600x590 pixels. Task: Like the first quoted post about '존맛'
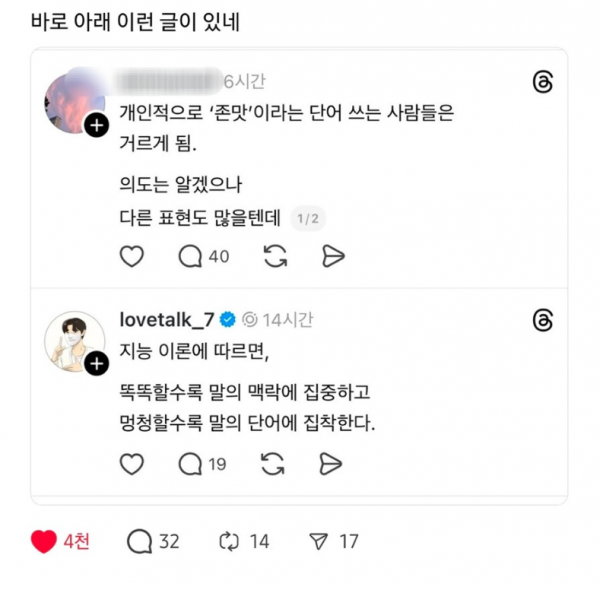pyautogui.click(x=132, y=257)
